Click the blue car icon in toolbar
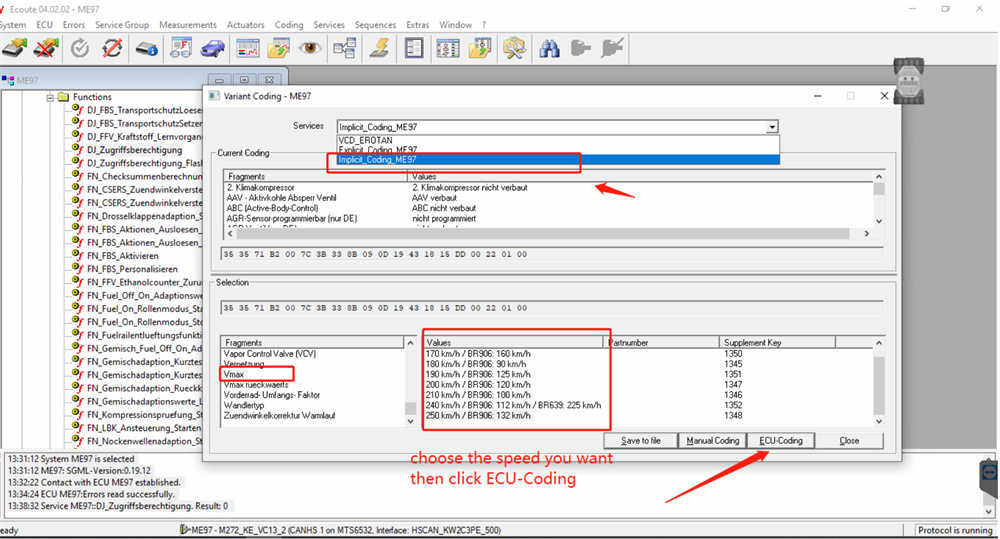Screen dimensions: 1000x539 212,47
